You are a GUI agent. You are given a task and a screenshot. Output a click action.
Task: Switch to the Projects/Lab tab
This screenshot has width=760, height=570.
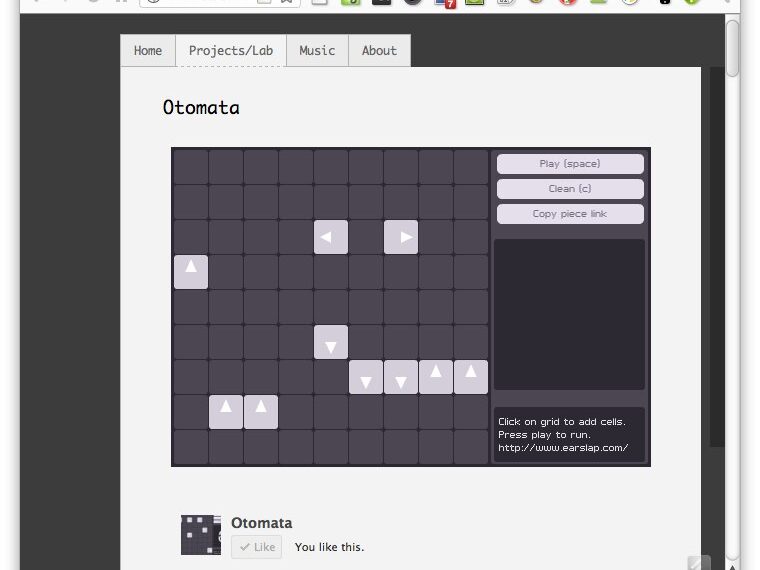(x=231, y=51)
